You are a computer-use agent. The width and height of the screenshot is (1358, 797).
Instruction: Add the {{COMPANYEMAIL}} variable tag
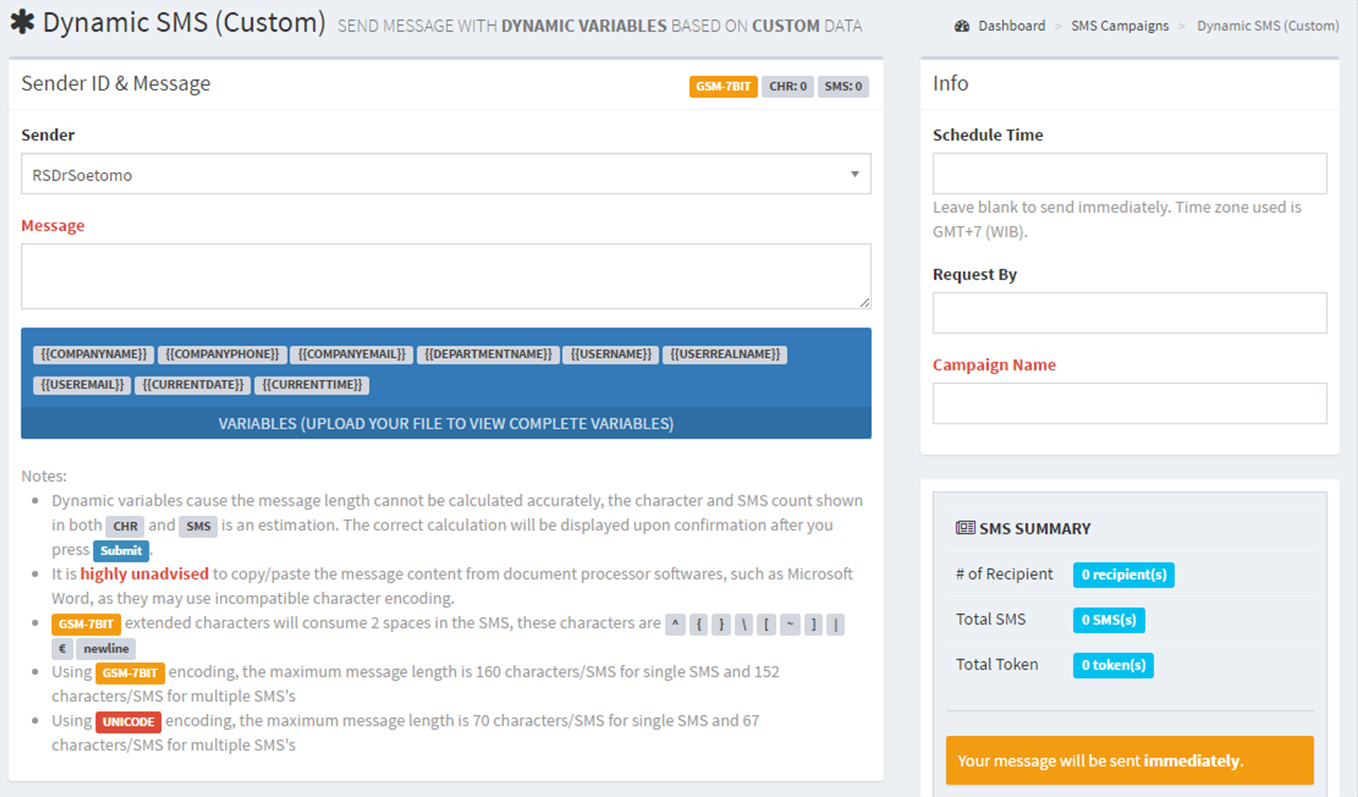pos(352,355)
